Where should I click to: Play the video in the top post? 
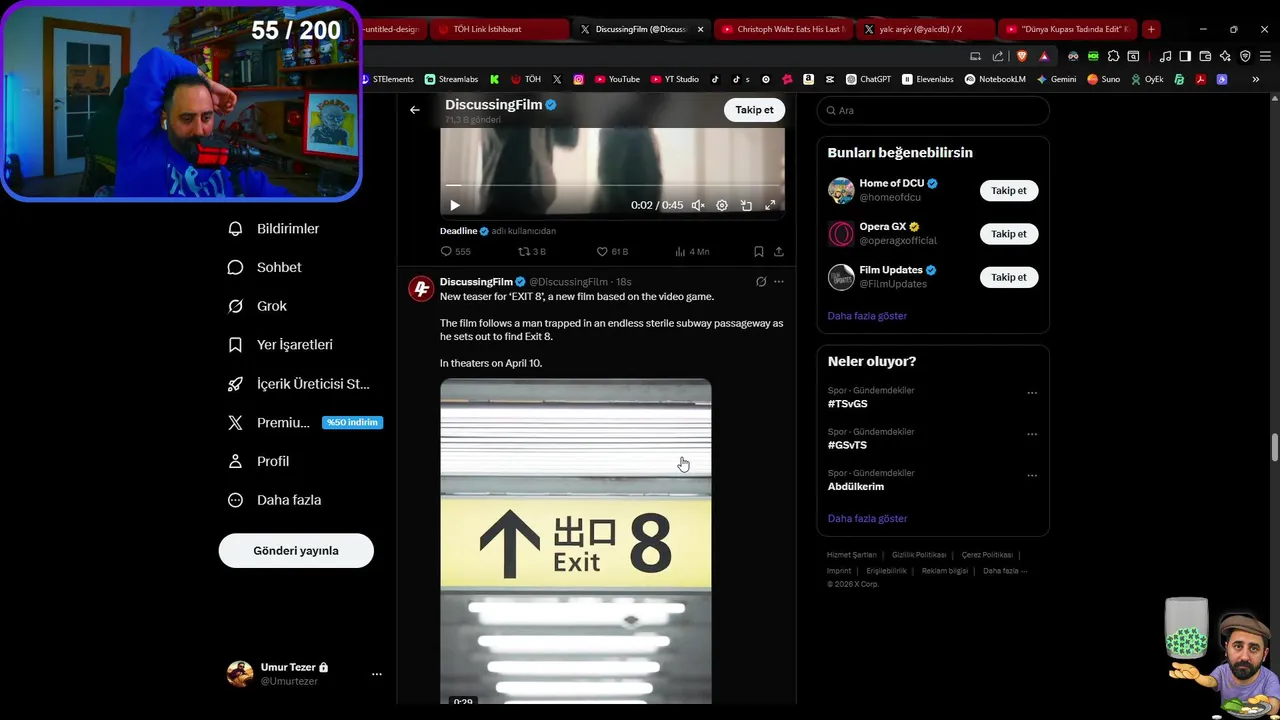(454, 205)
